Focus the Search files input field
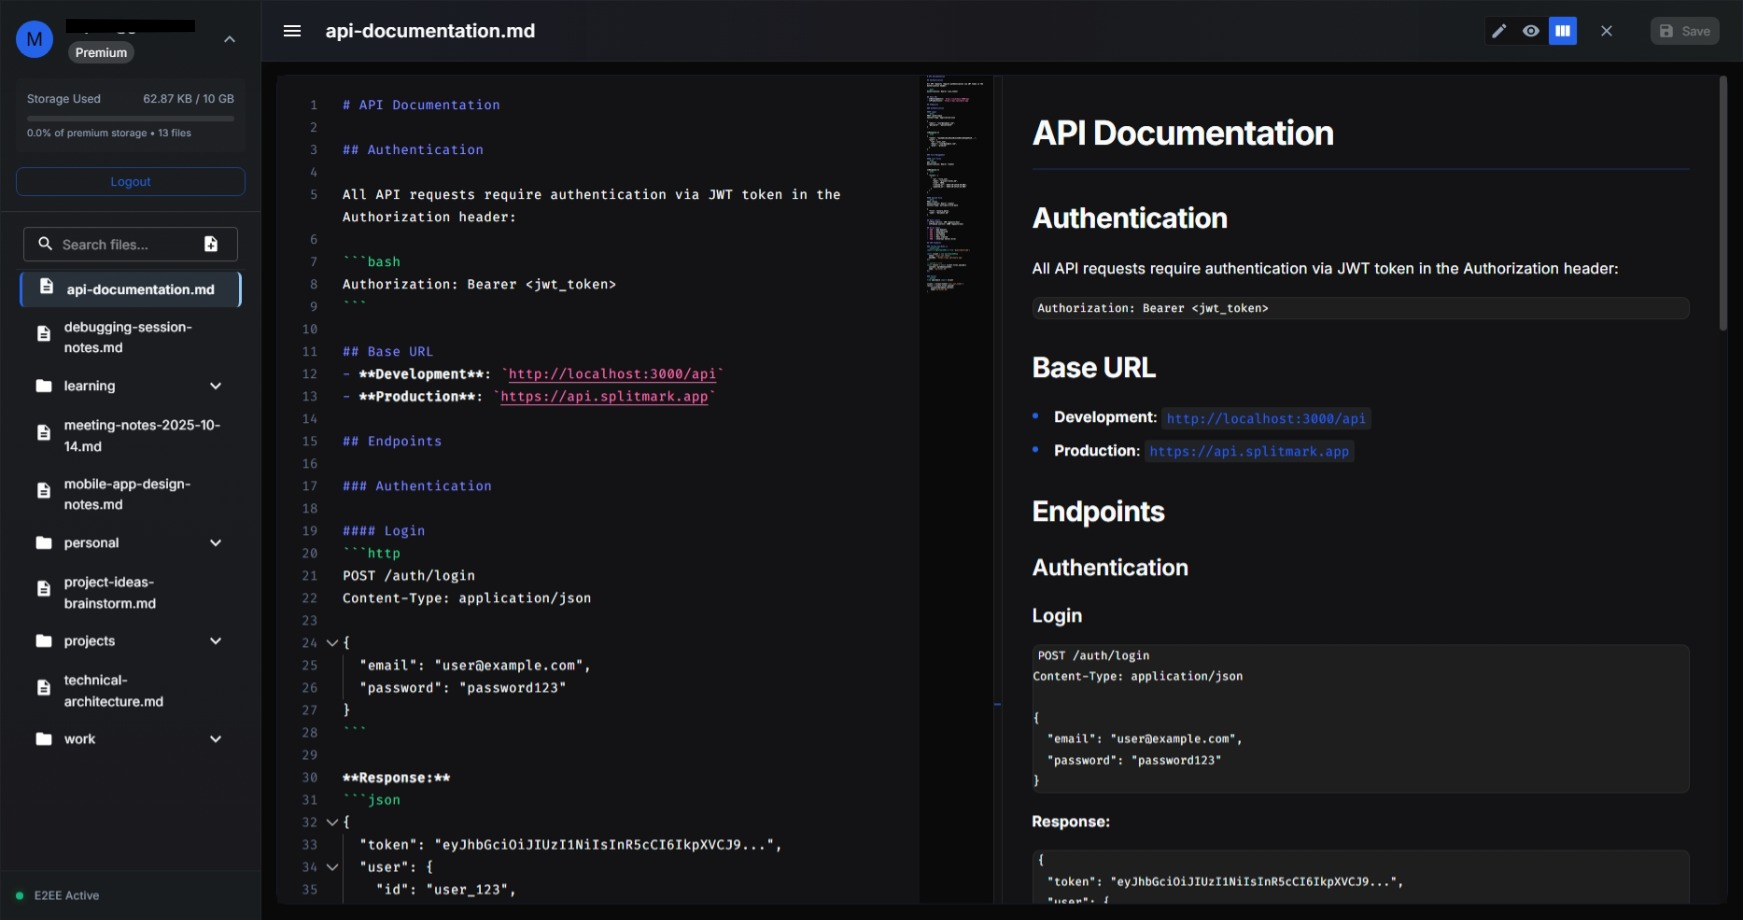The height and width of the screenshot is (920, 1743). coord(120,244)
